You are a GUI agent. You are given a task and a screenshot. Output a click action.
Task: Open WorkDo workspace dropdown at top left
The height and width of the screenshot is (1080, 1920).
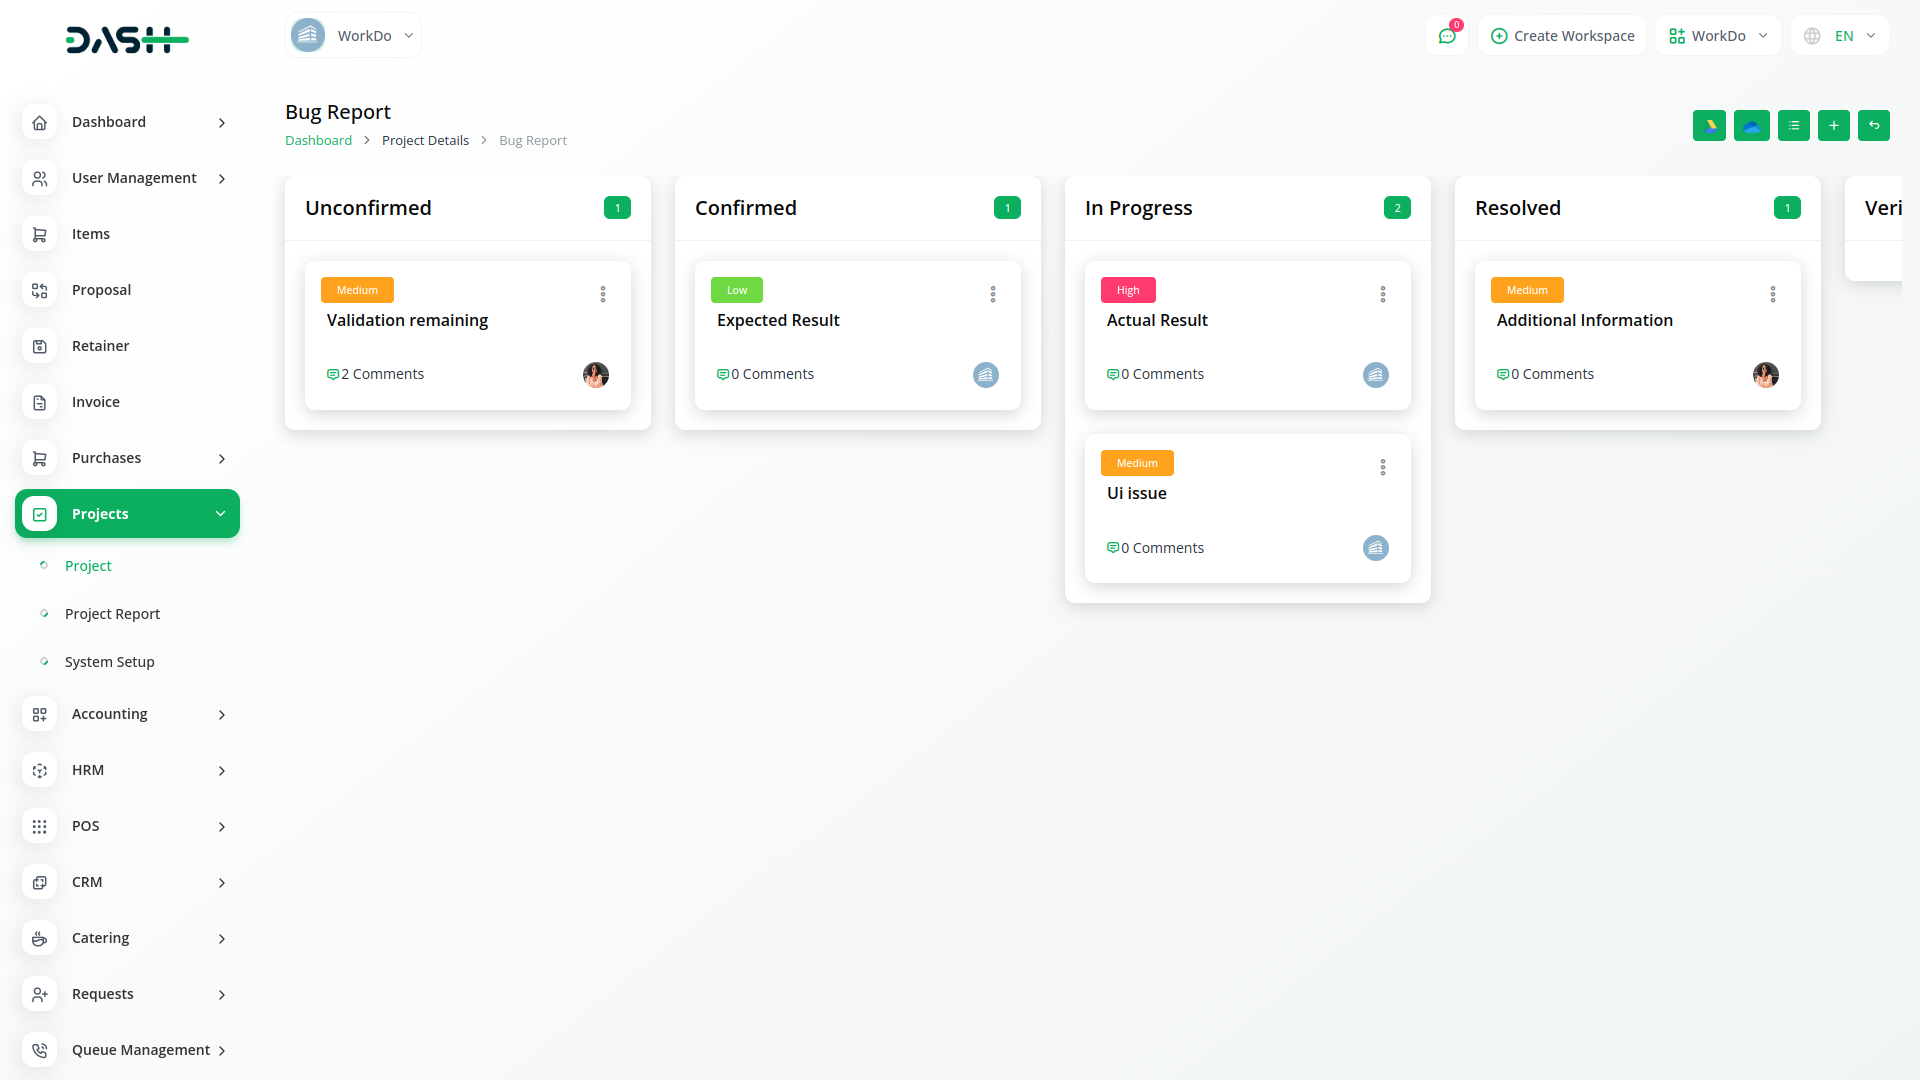[353, 36]
